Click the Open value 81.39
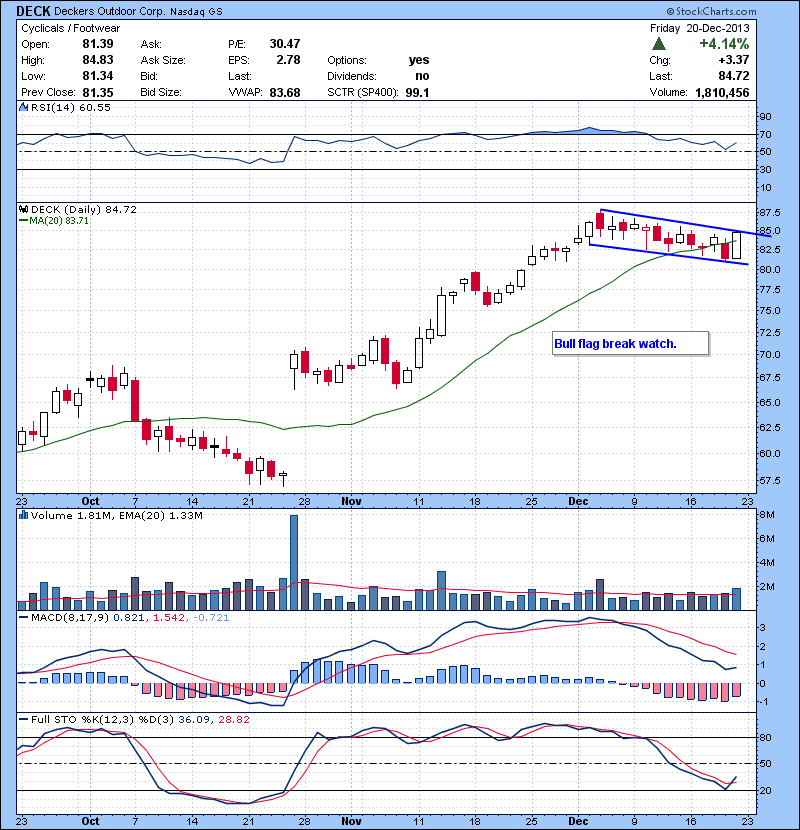 [98, 44]
